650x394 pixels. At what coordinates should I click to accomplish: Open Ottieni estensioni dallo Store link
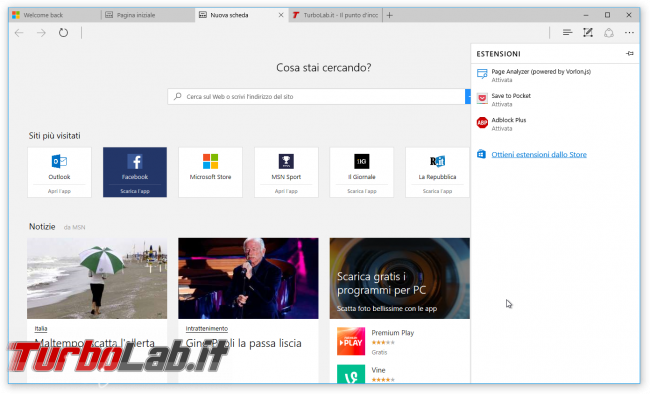pyautogui.click(x=539, y=154)
